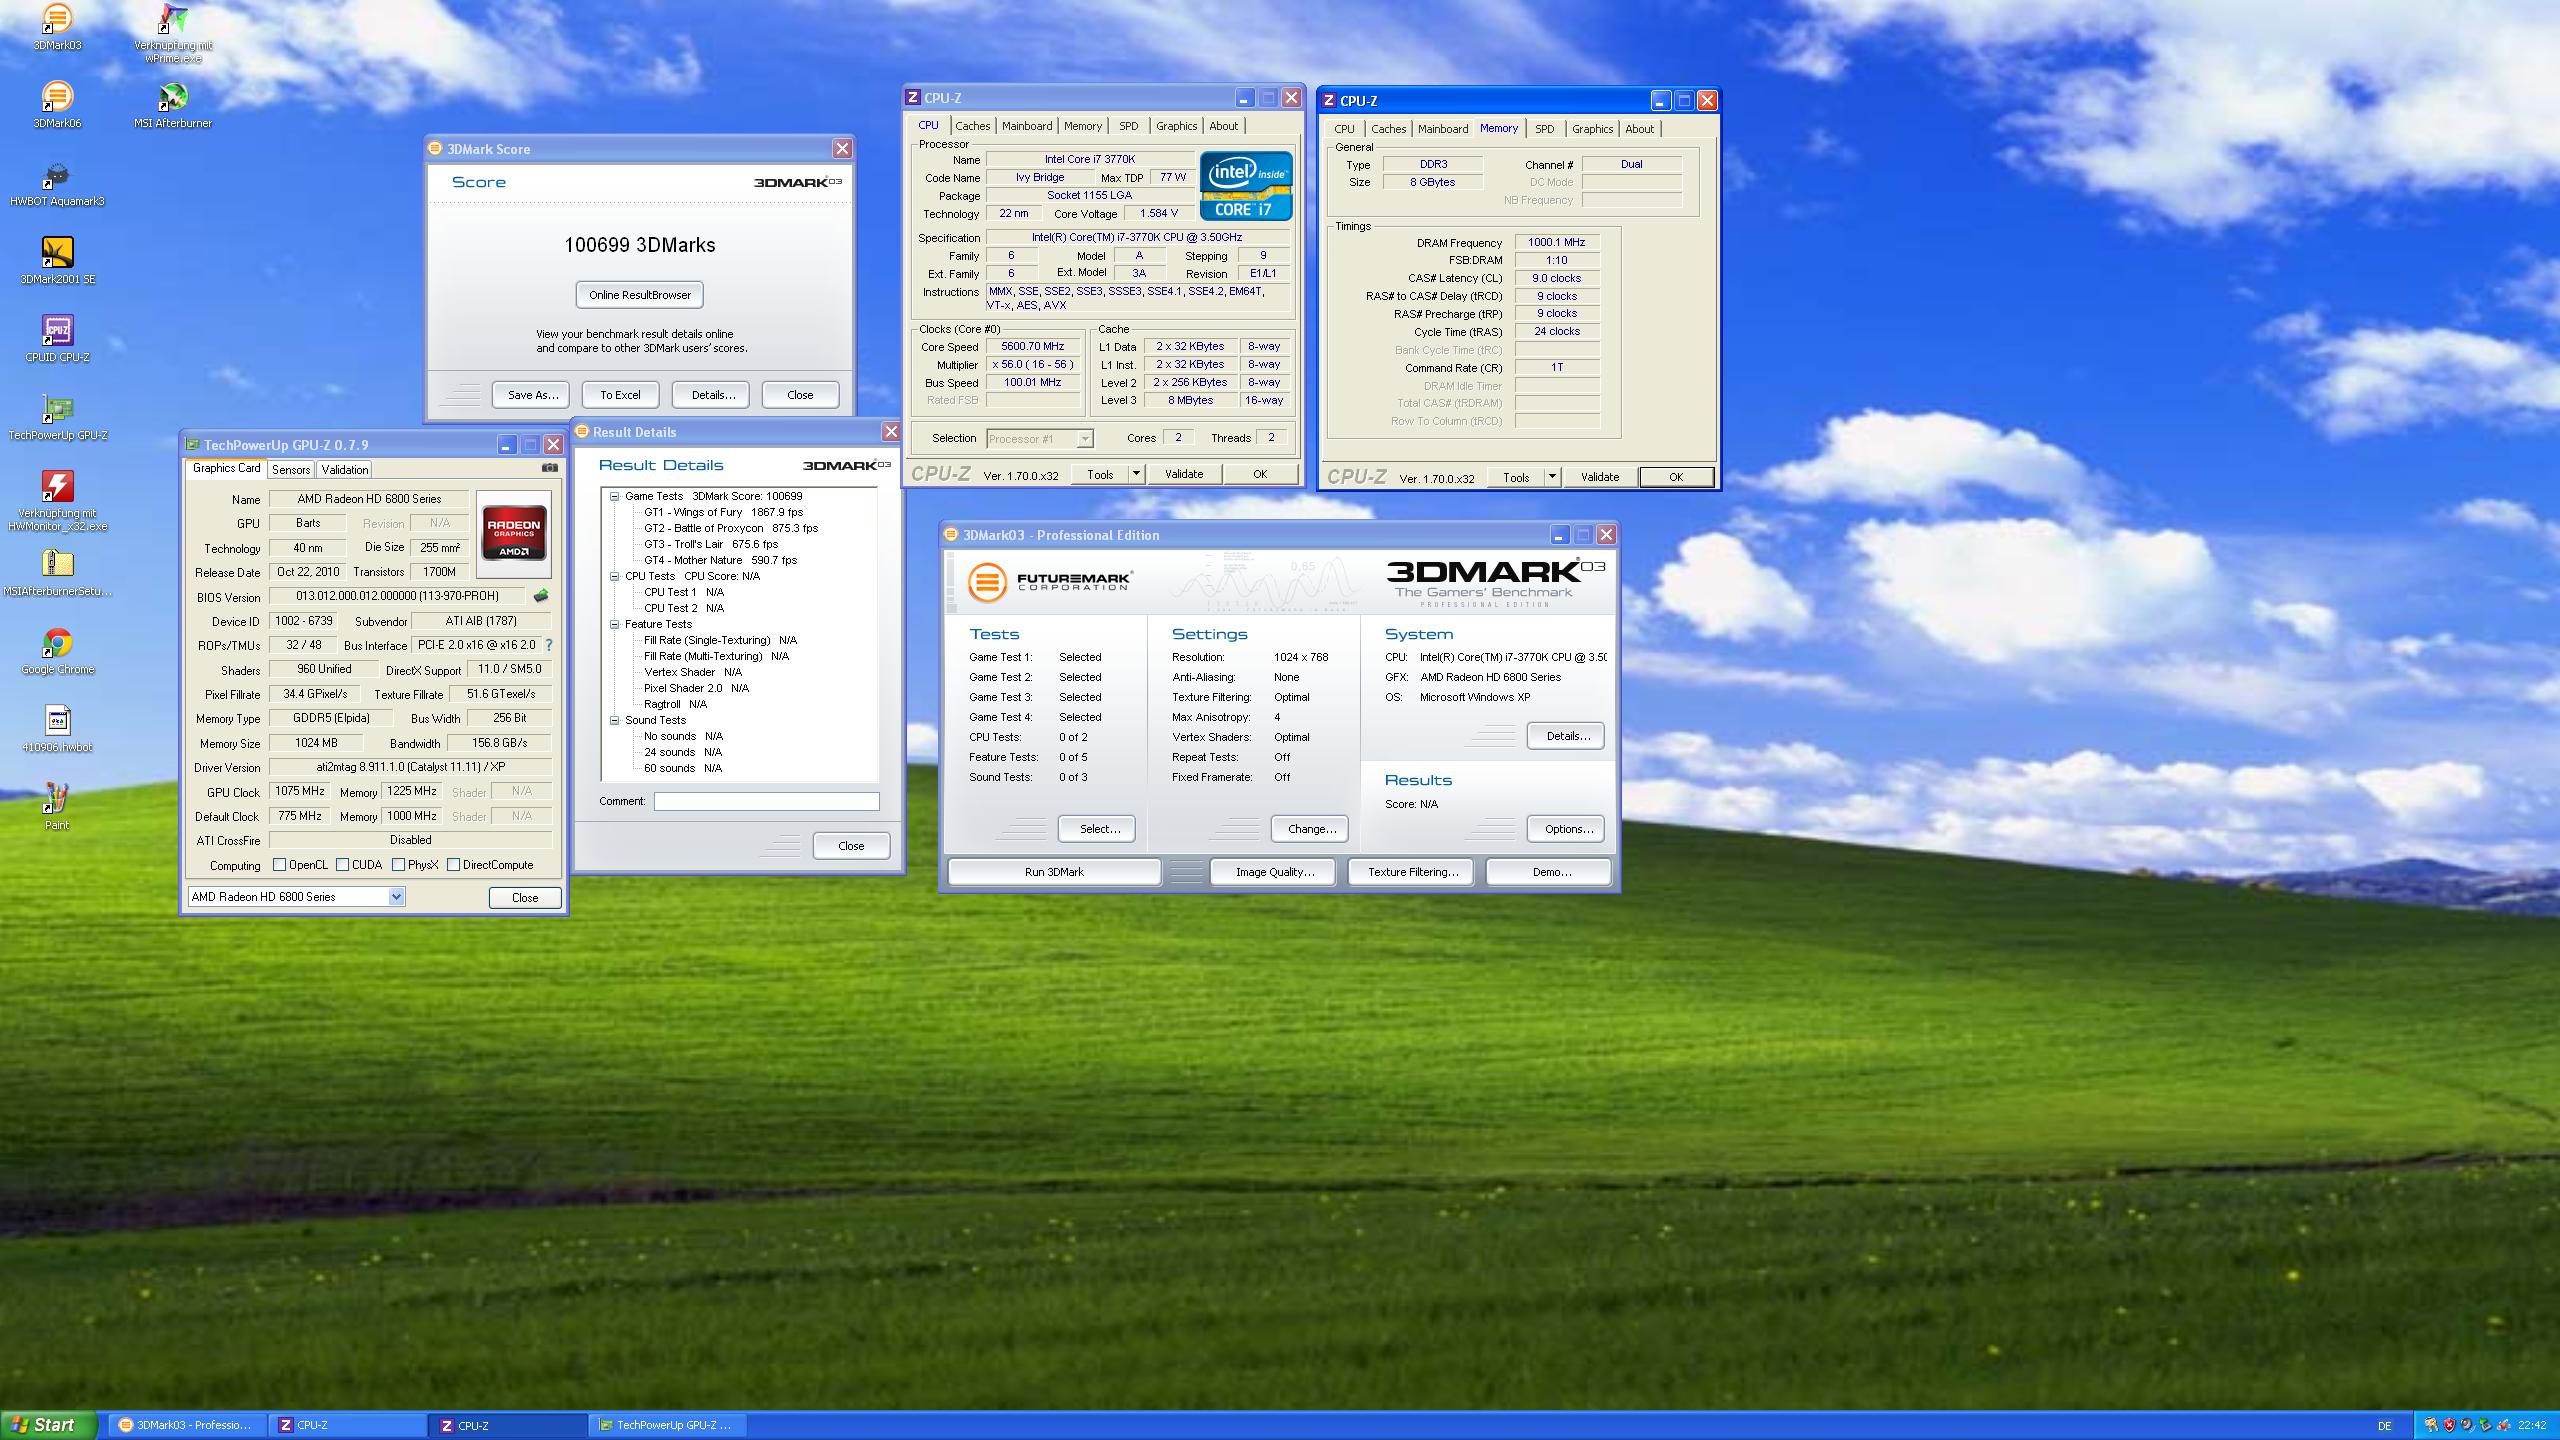
Task: Click the To Excel button
Action: pyautogui.click(x=620, y=395)
